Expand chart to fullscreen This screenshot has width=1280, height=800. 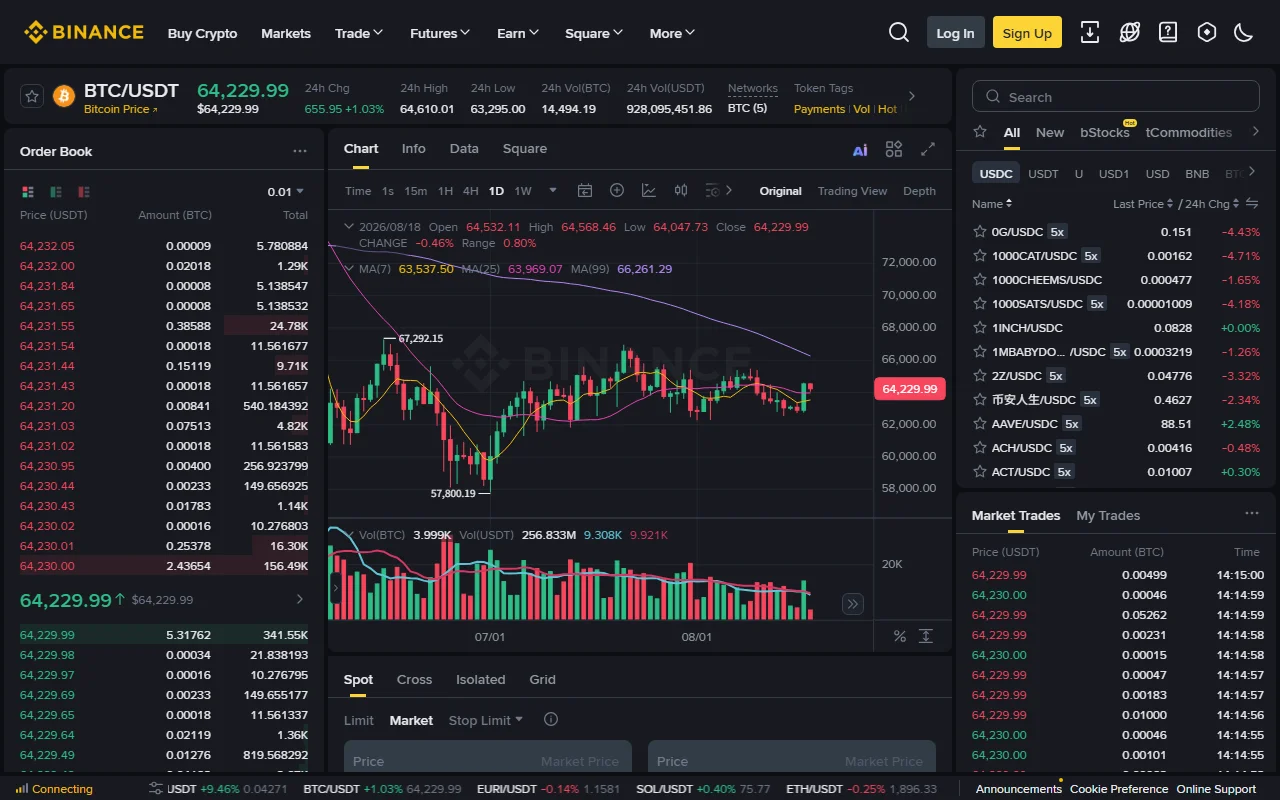tap(928, 149)
